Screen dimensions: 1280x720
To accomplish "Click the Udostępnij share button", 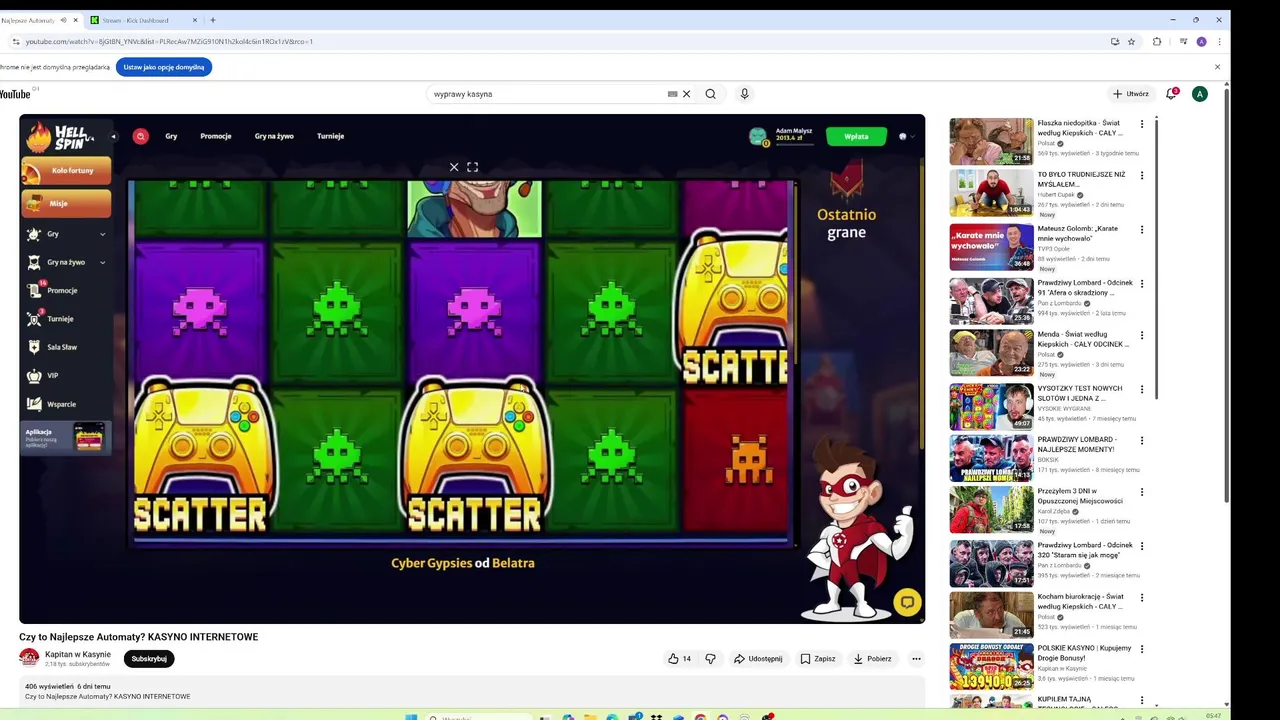I will [x=758, y=659].
